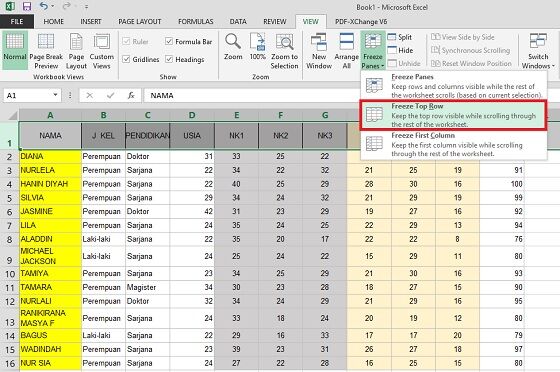Screen dimensions: 560x372
Task: Open the Zoom magnifier dialog
Action: pos(233,47)
